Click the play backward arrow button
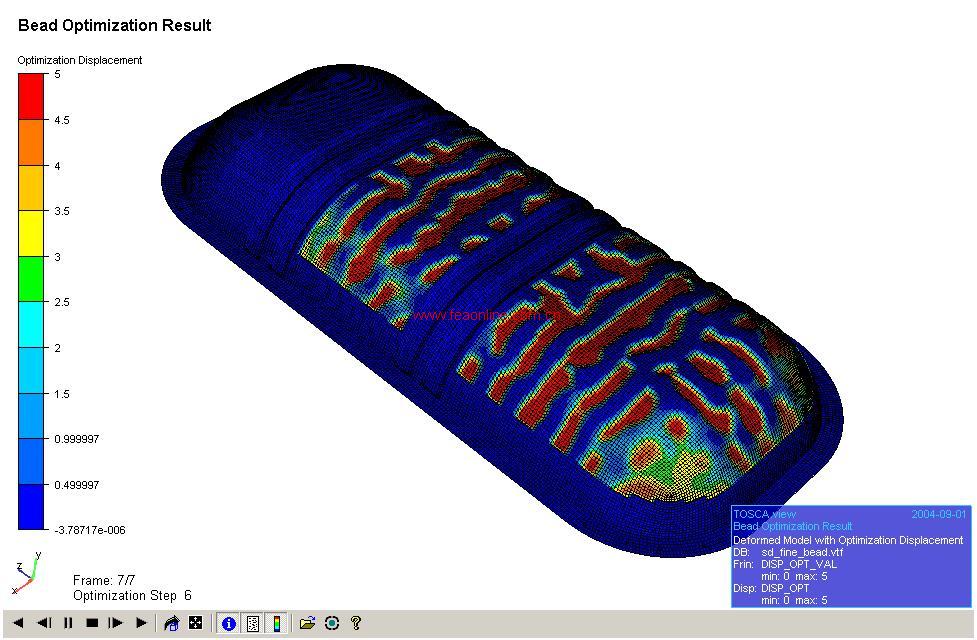Viewport: 977px width, 640px height. (x=18, y=623)
